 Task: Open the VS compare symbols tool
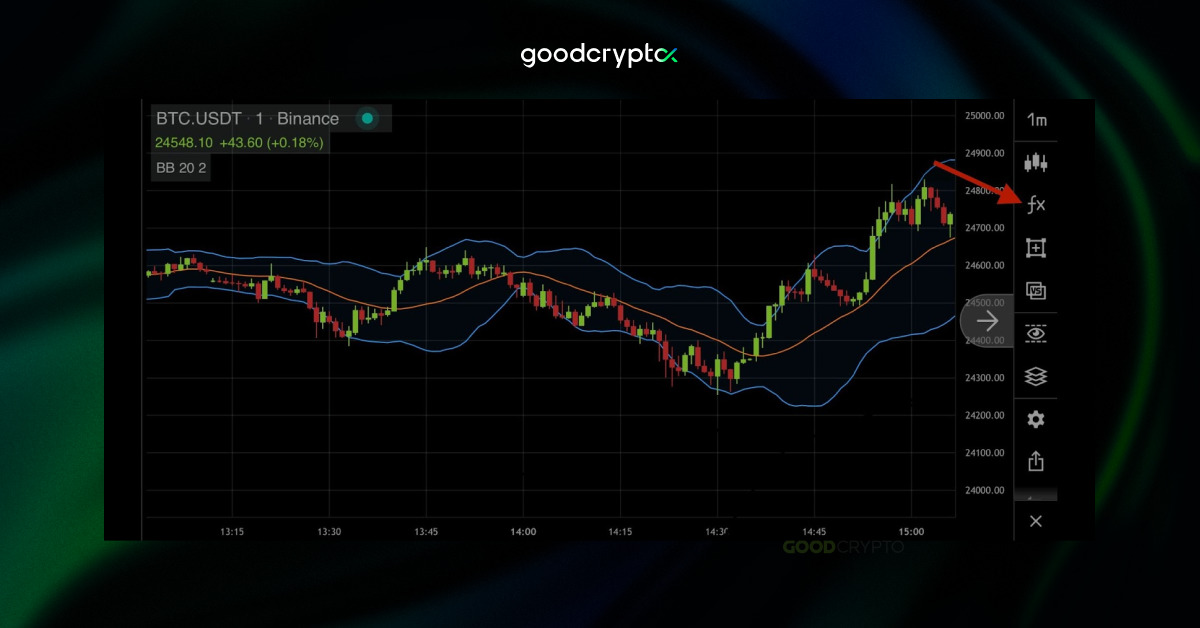[1036, 291]
